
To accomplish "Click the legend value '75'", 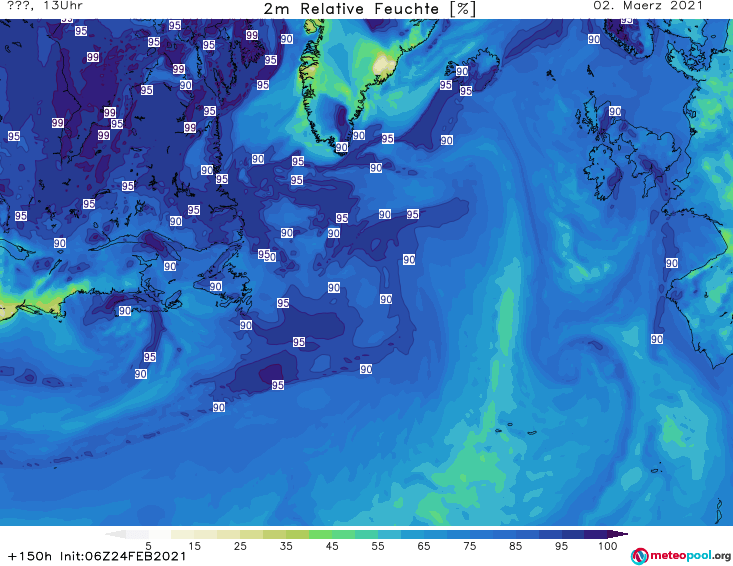I will point(469,546).
